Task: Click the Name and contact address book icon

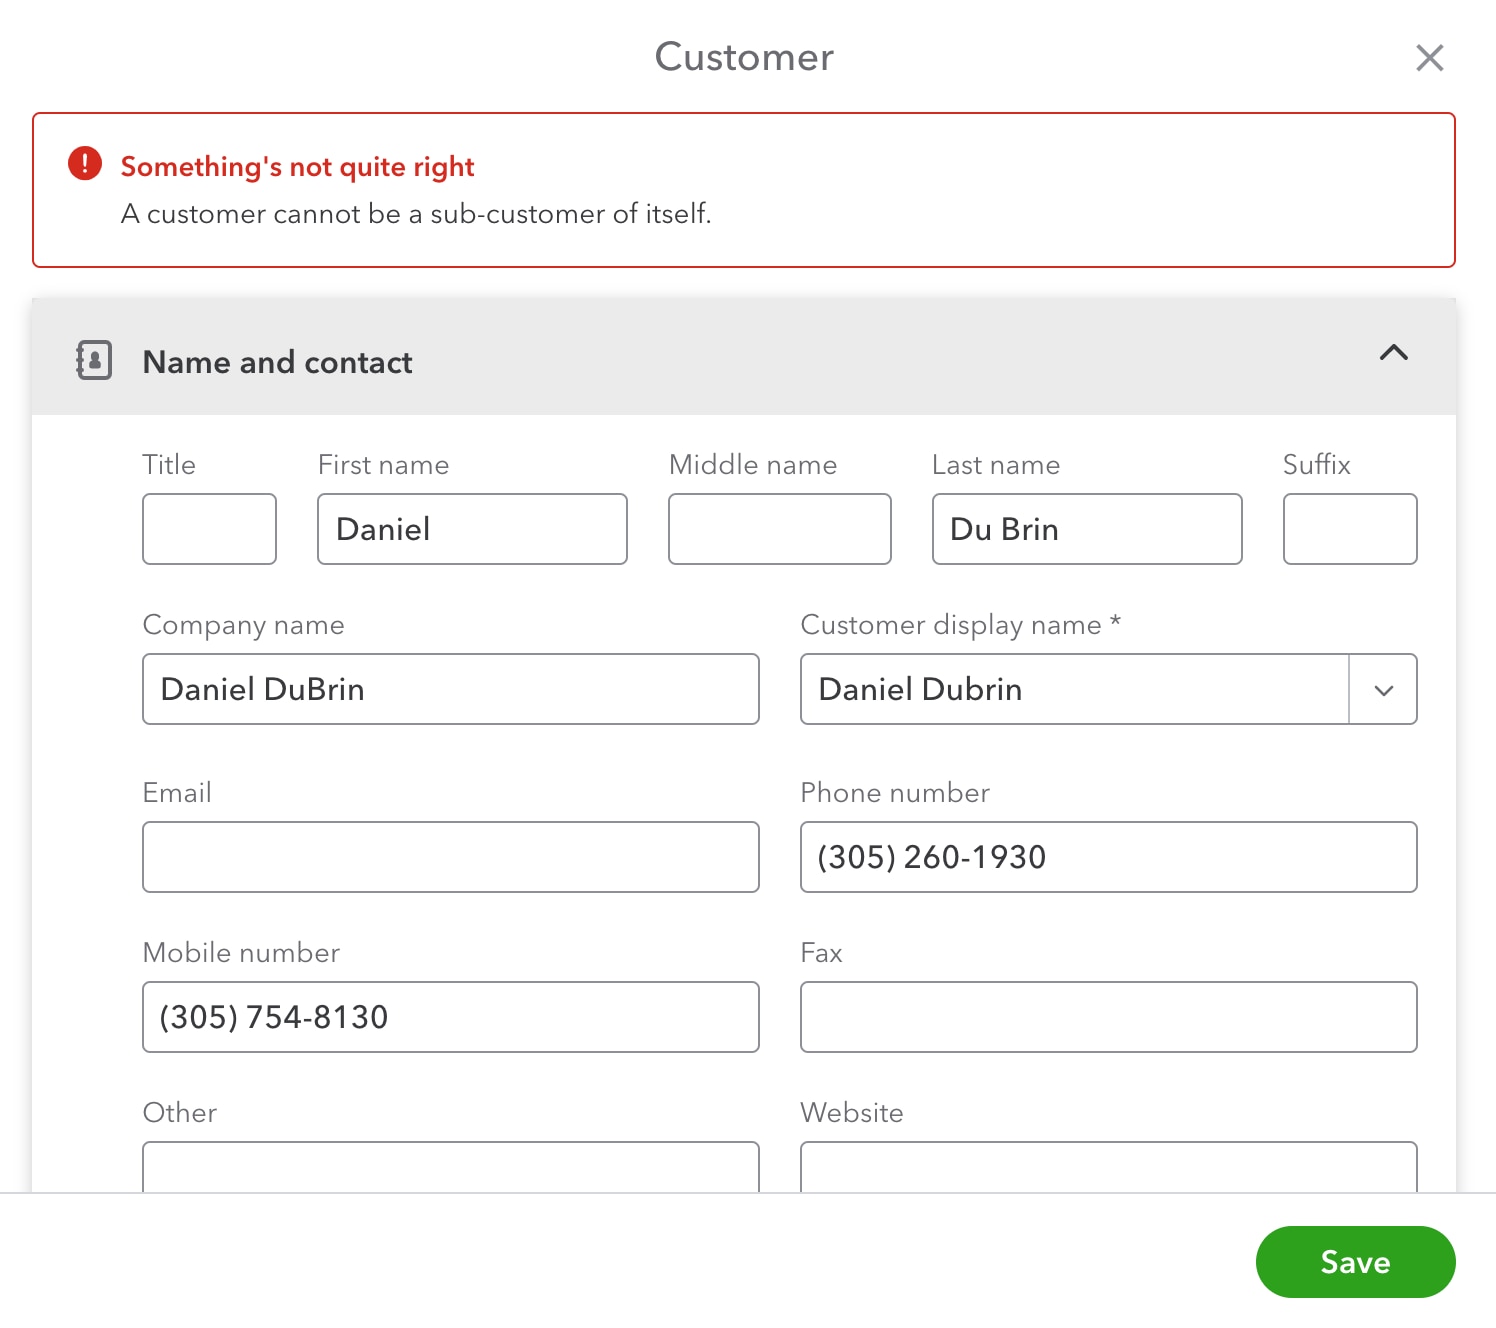Action: [93, 361]
